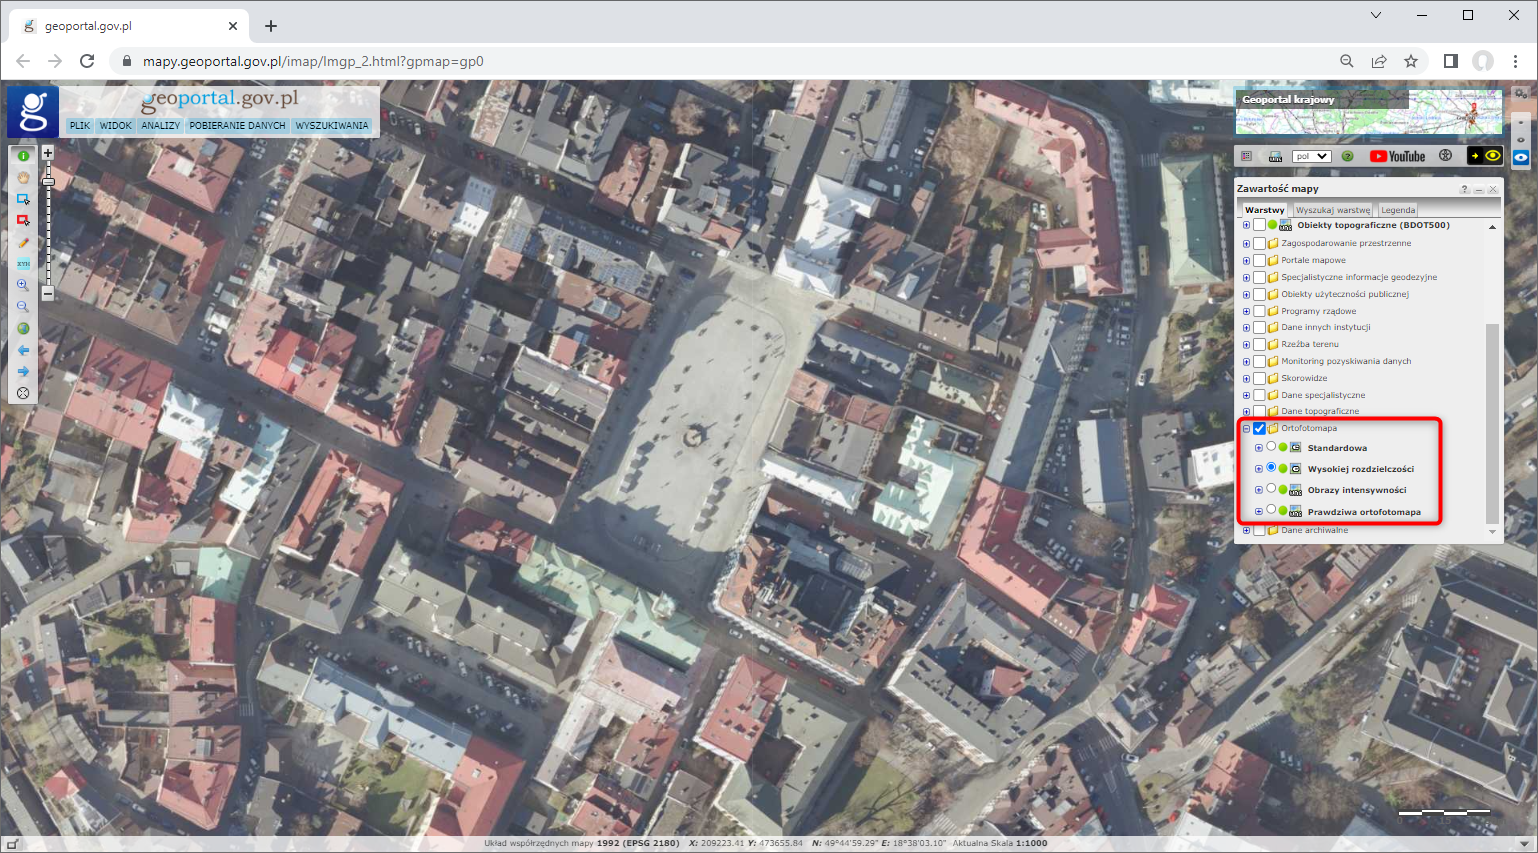Image resolution: width=1538 pixels, height=853 pixels.
Task: Choose Prawdziwa ortofotomapa radio button
Action: coord(1271,510)
